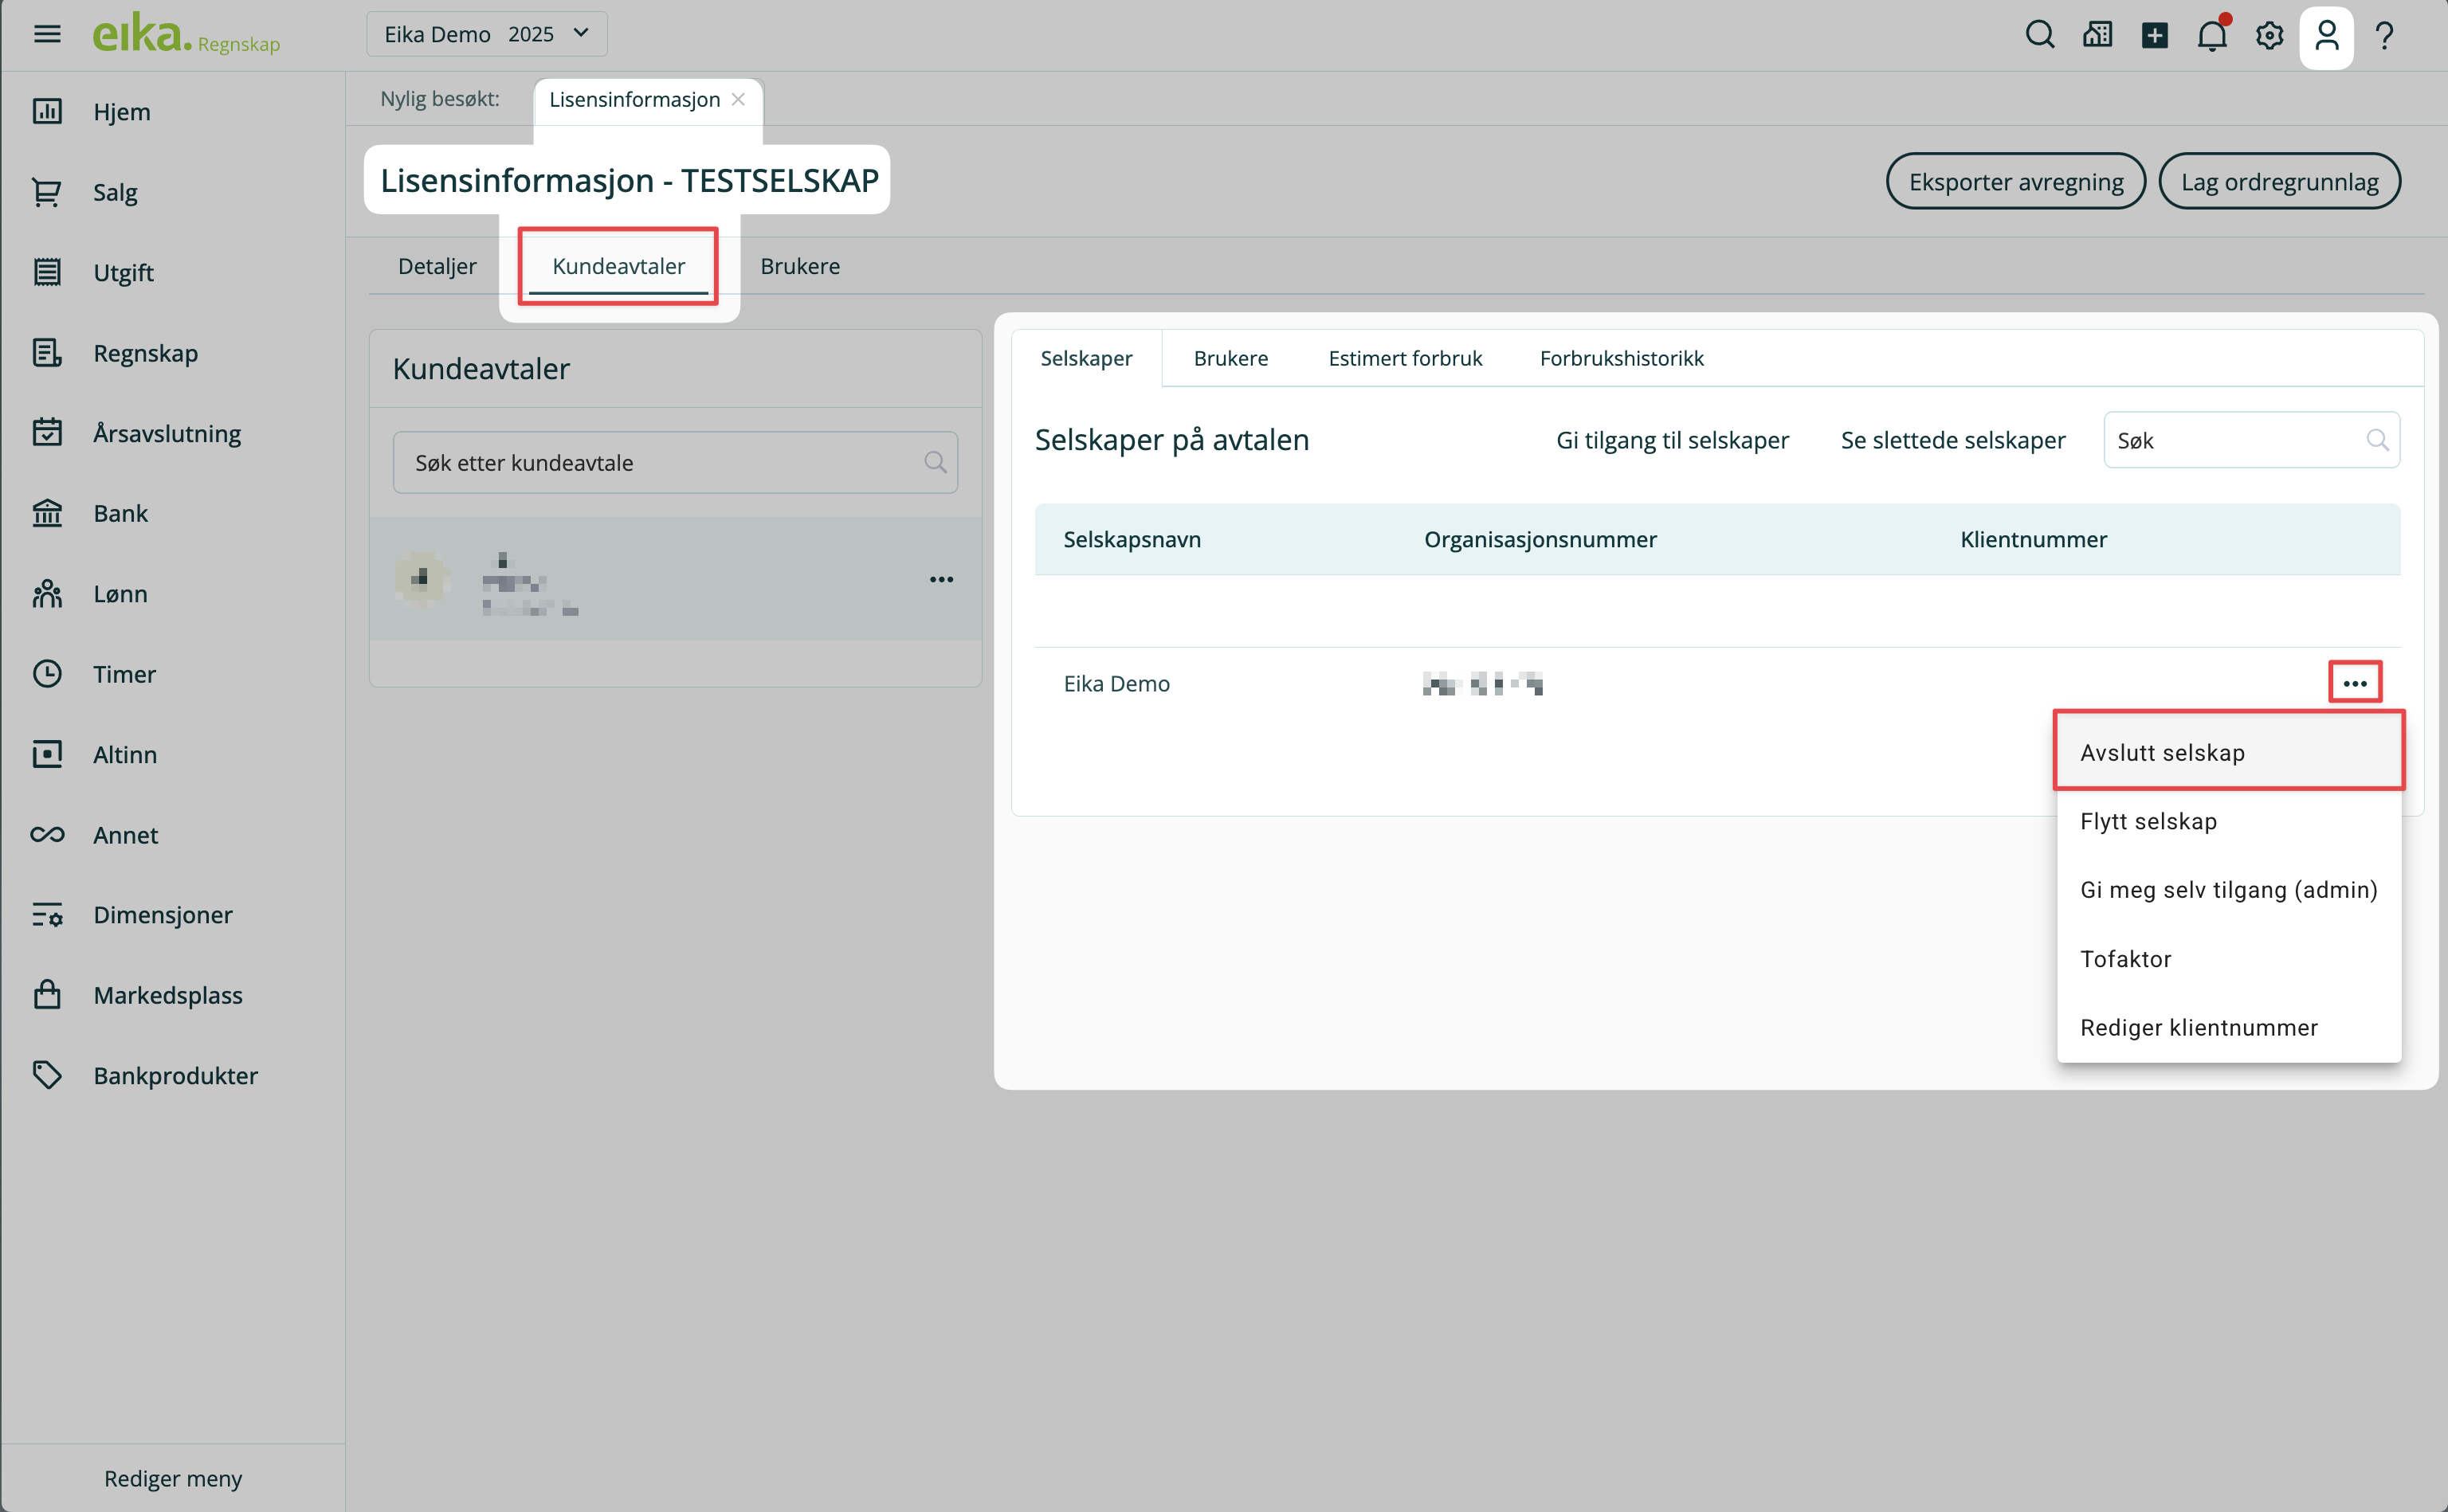Focus the Søk company search field

click(x=2251, y=440)
